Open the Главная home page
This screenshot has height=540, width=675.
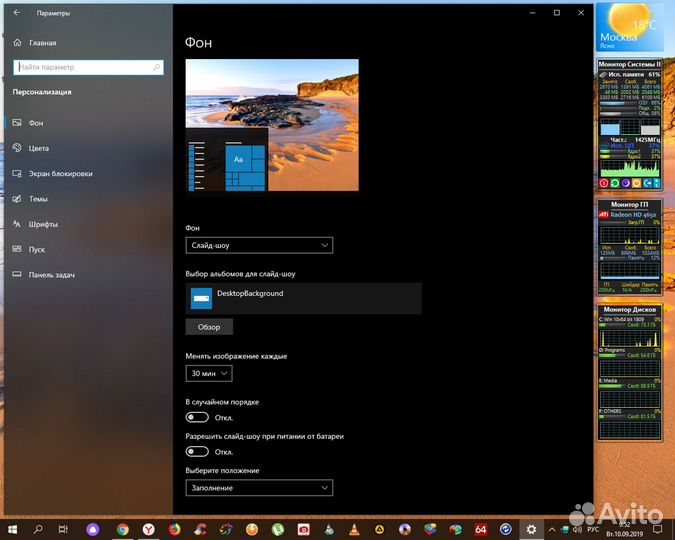(x=35, y=43)
